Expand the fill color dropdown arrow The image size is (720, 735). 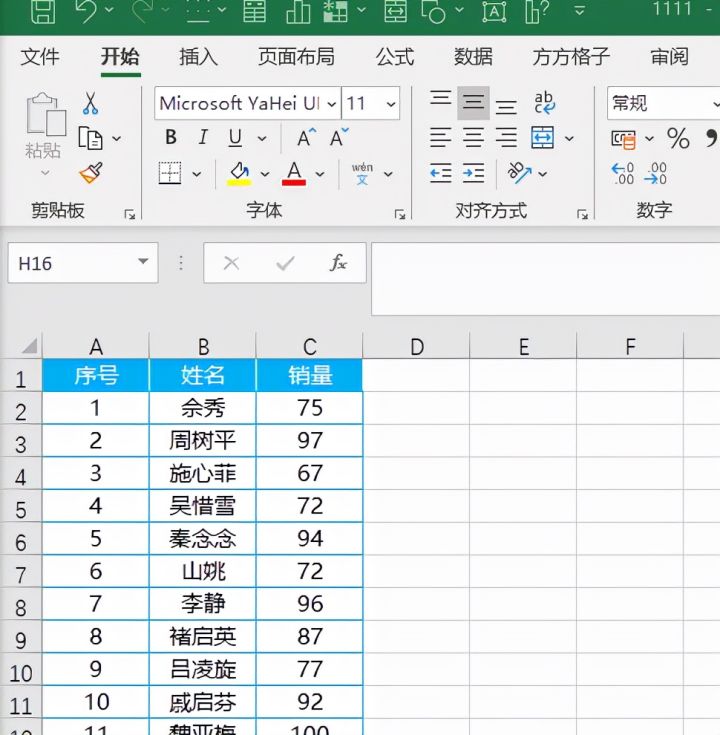click(x=265, y=174)
